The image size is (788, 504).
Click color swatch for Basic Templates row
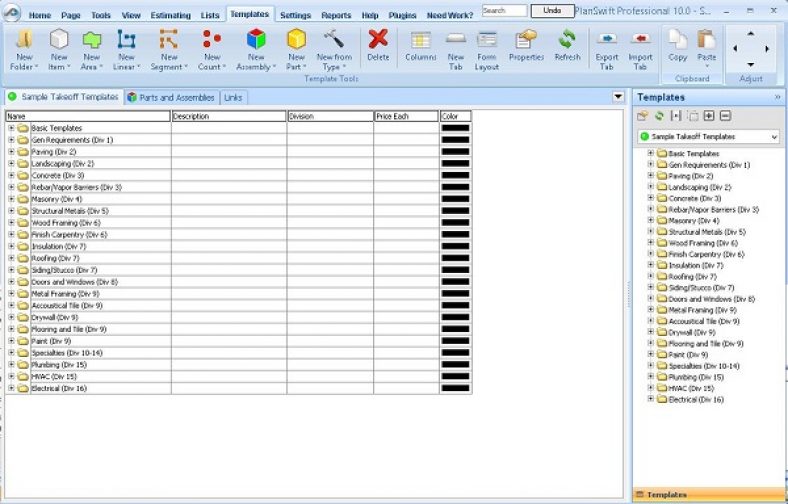(455, 128)
